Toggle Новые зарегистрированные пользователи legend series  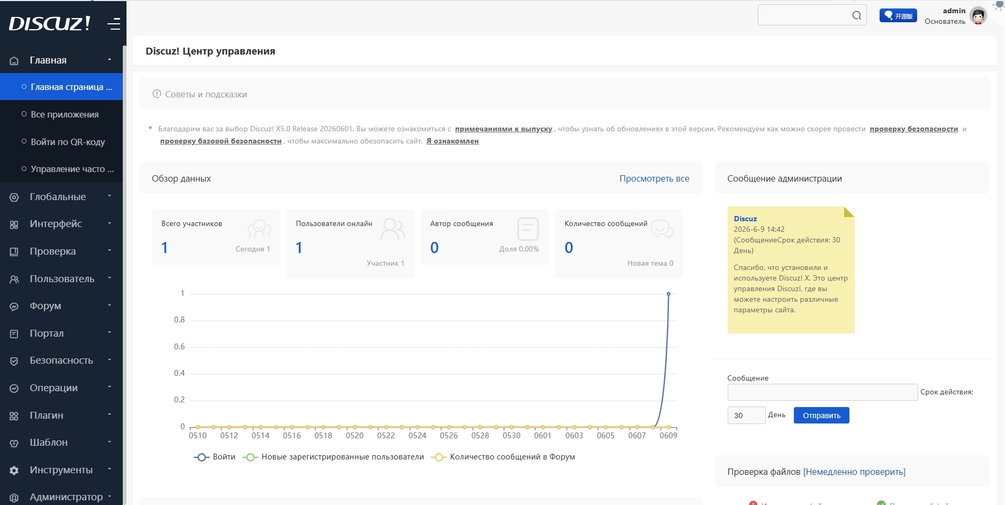(x=335, y=458)
